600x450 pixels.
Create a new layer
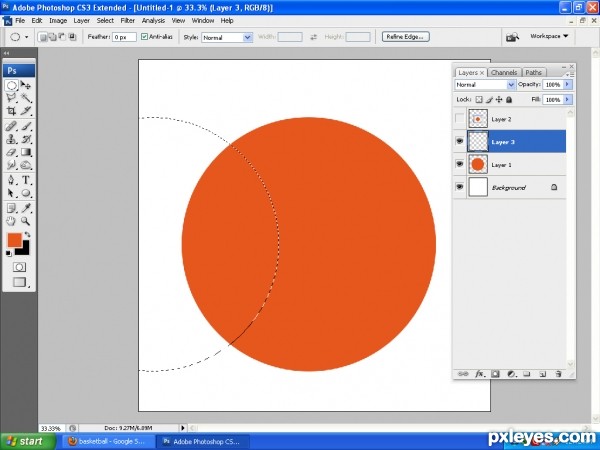542,374
